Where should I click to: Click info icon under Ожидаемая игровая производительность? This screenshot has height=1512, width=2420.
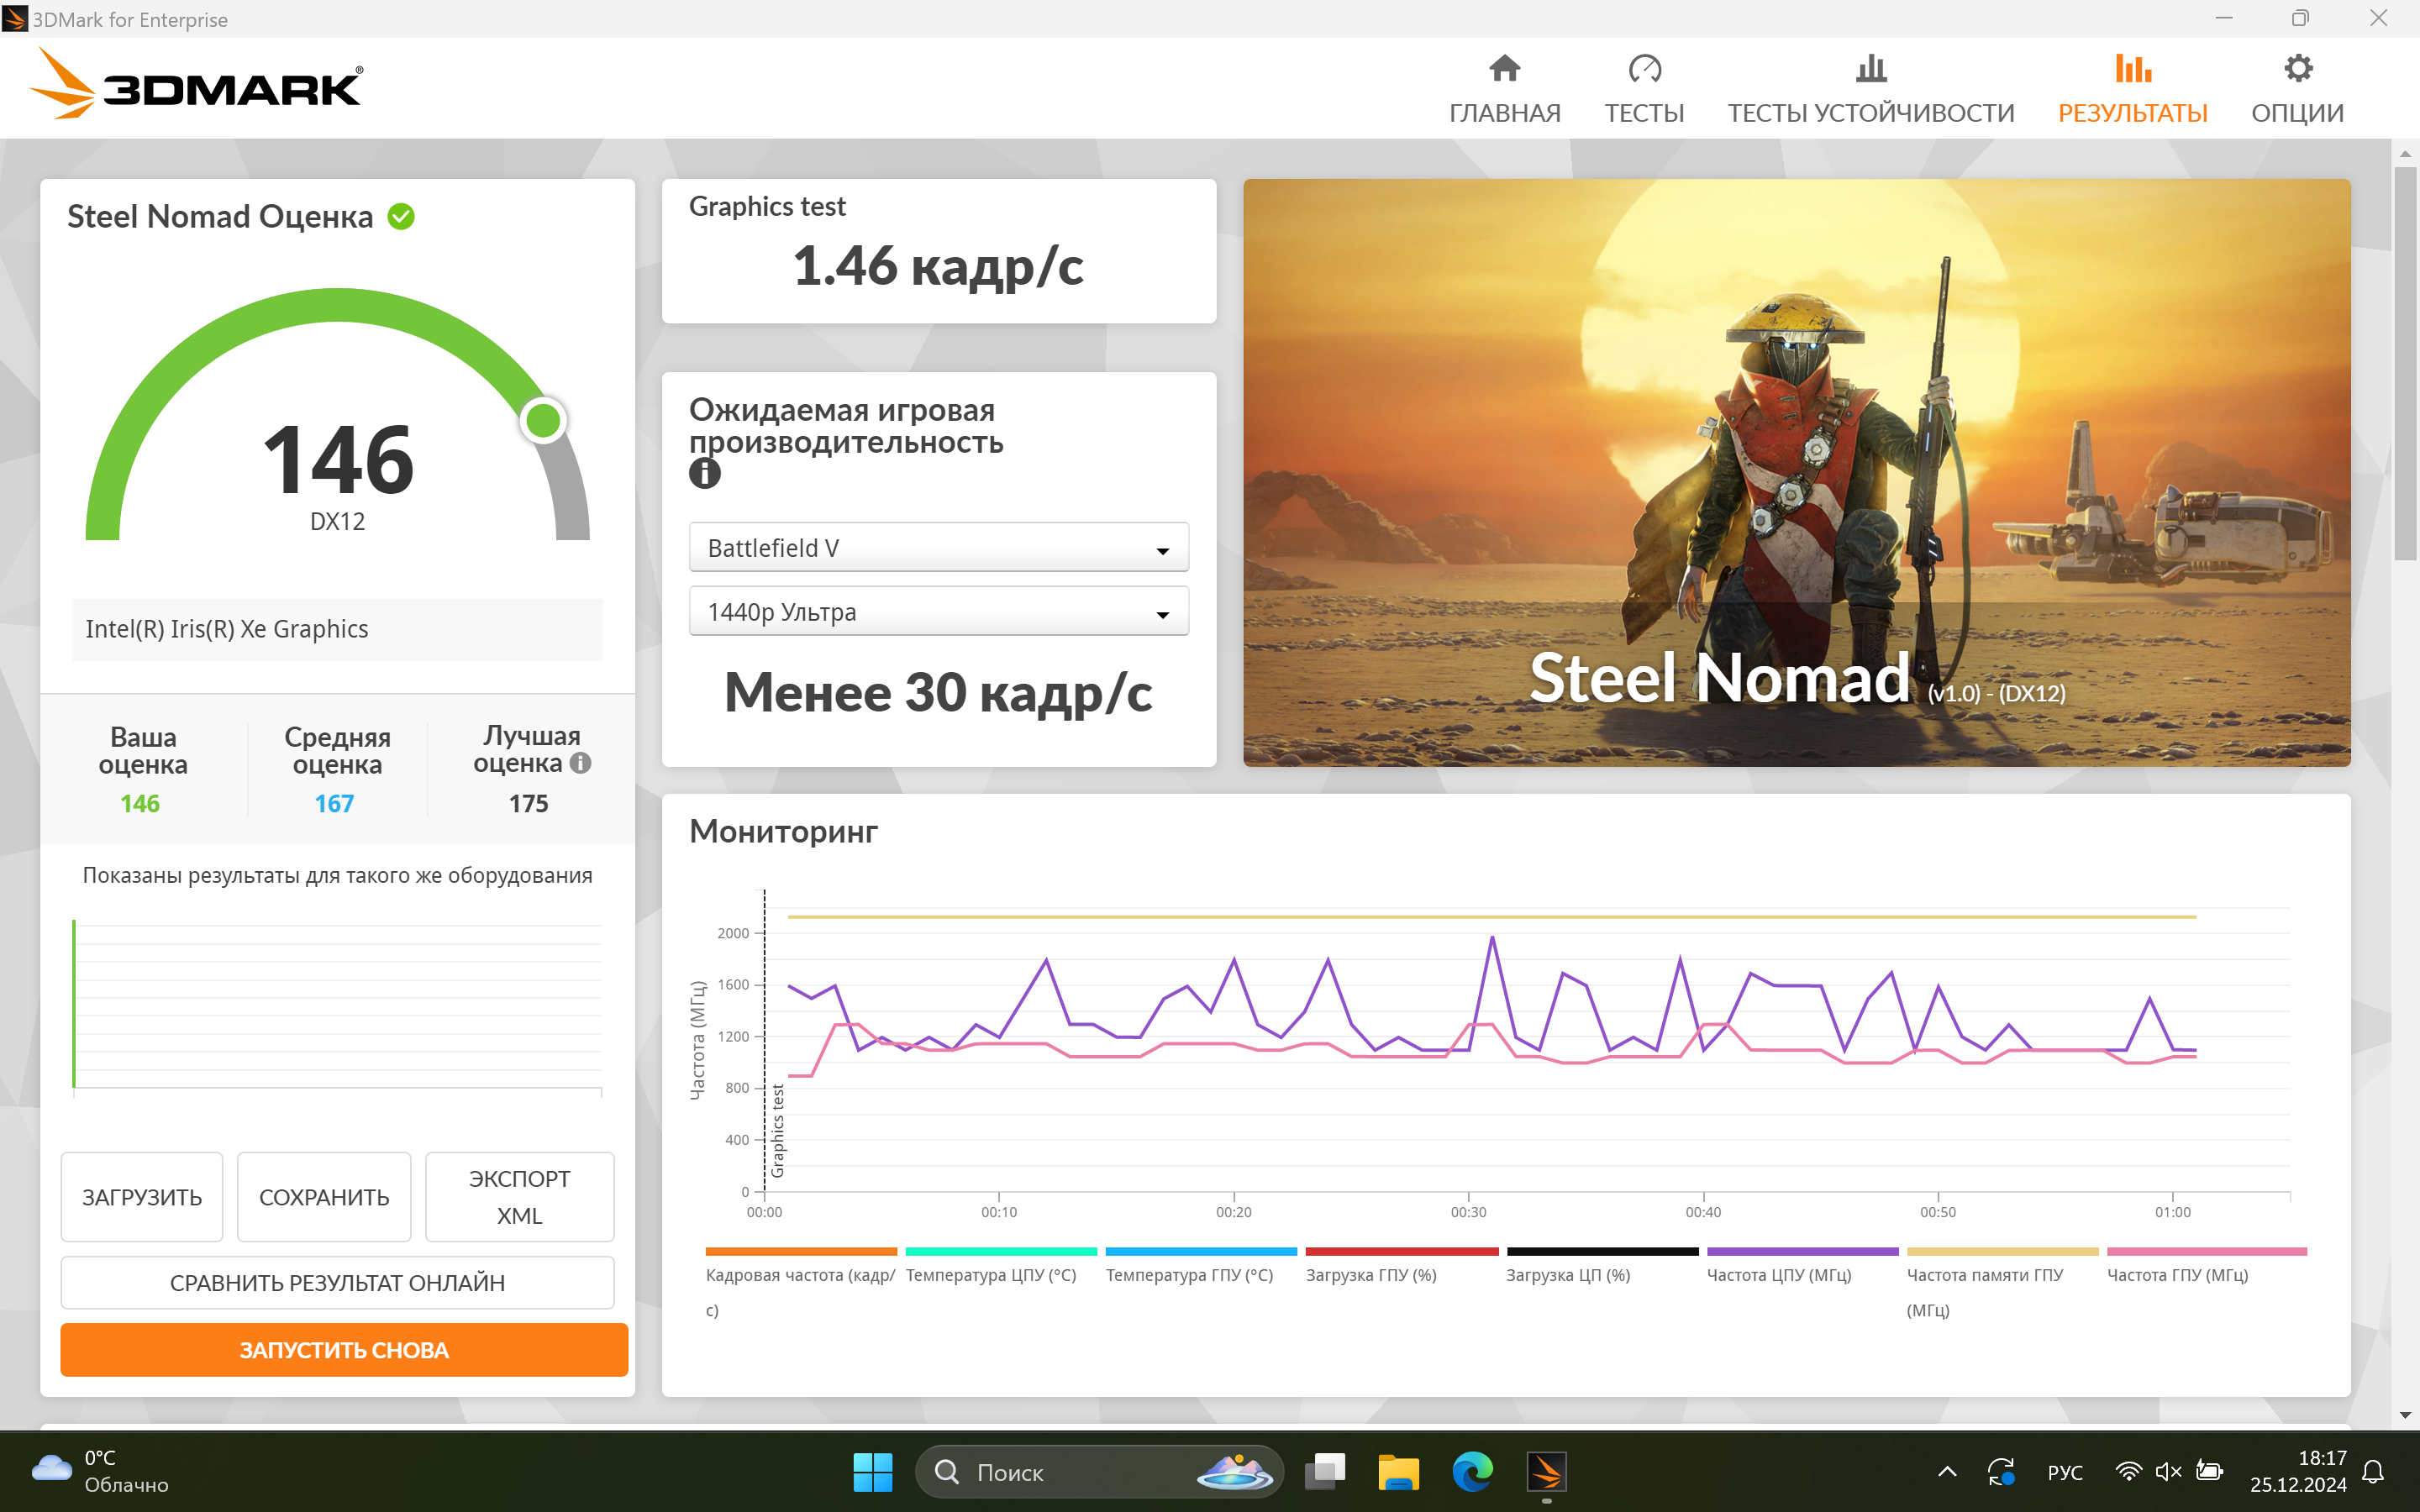click(705, 473)
